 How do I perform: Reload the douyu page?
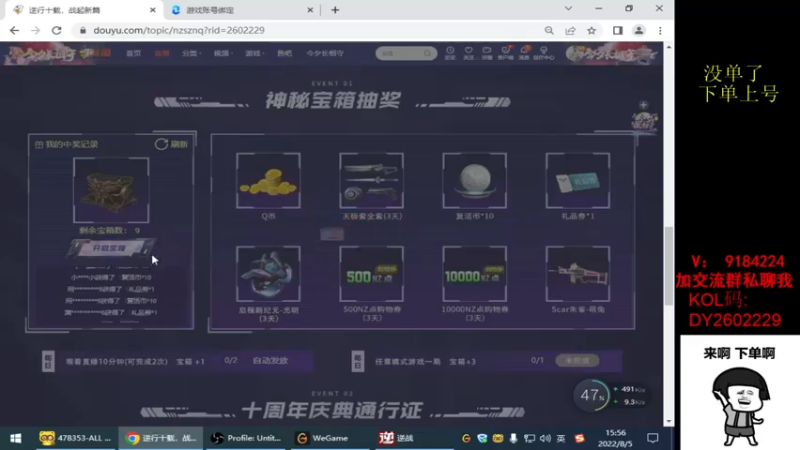(57, 31)
